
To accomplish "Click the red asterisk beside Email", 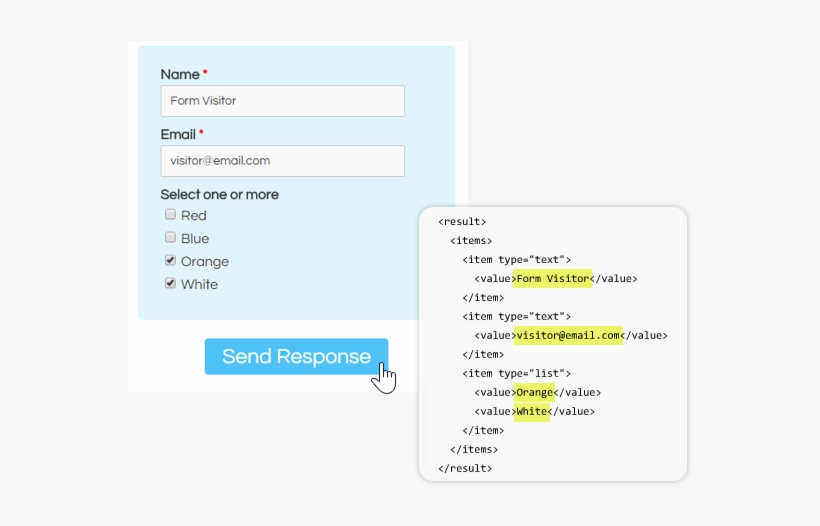I will [x=201, y=133].
